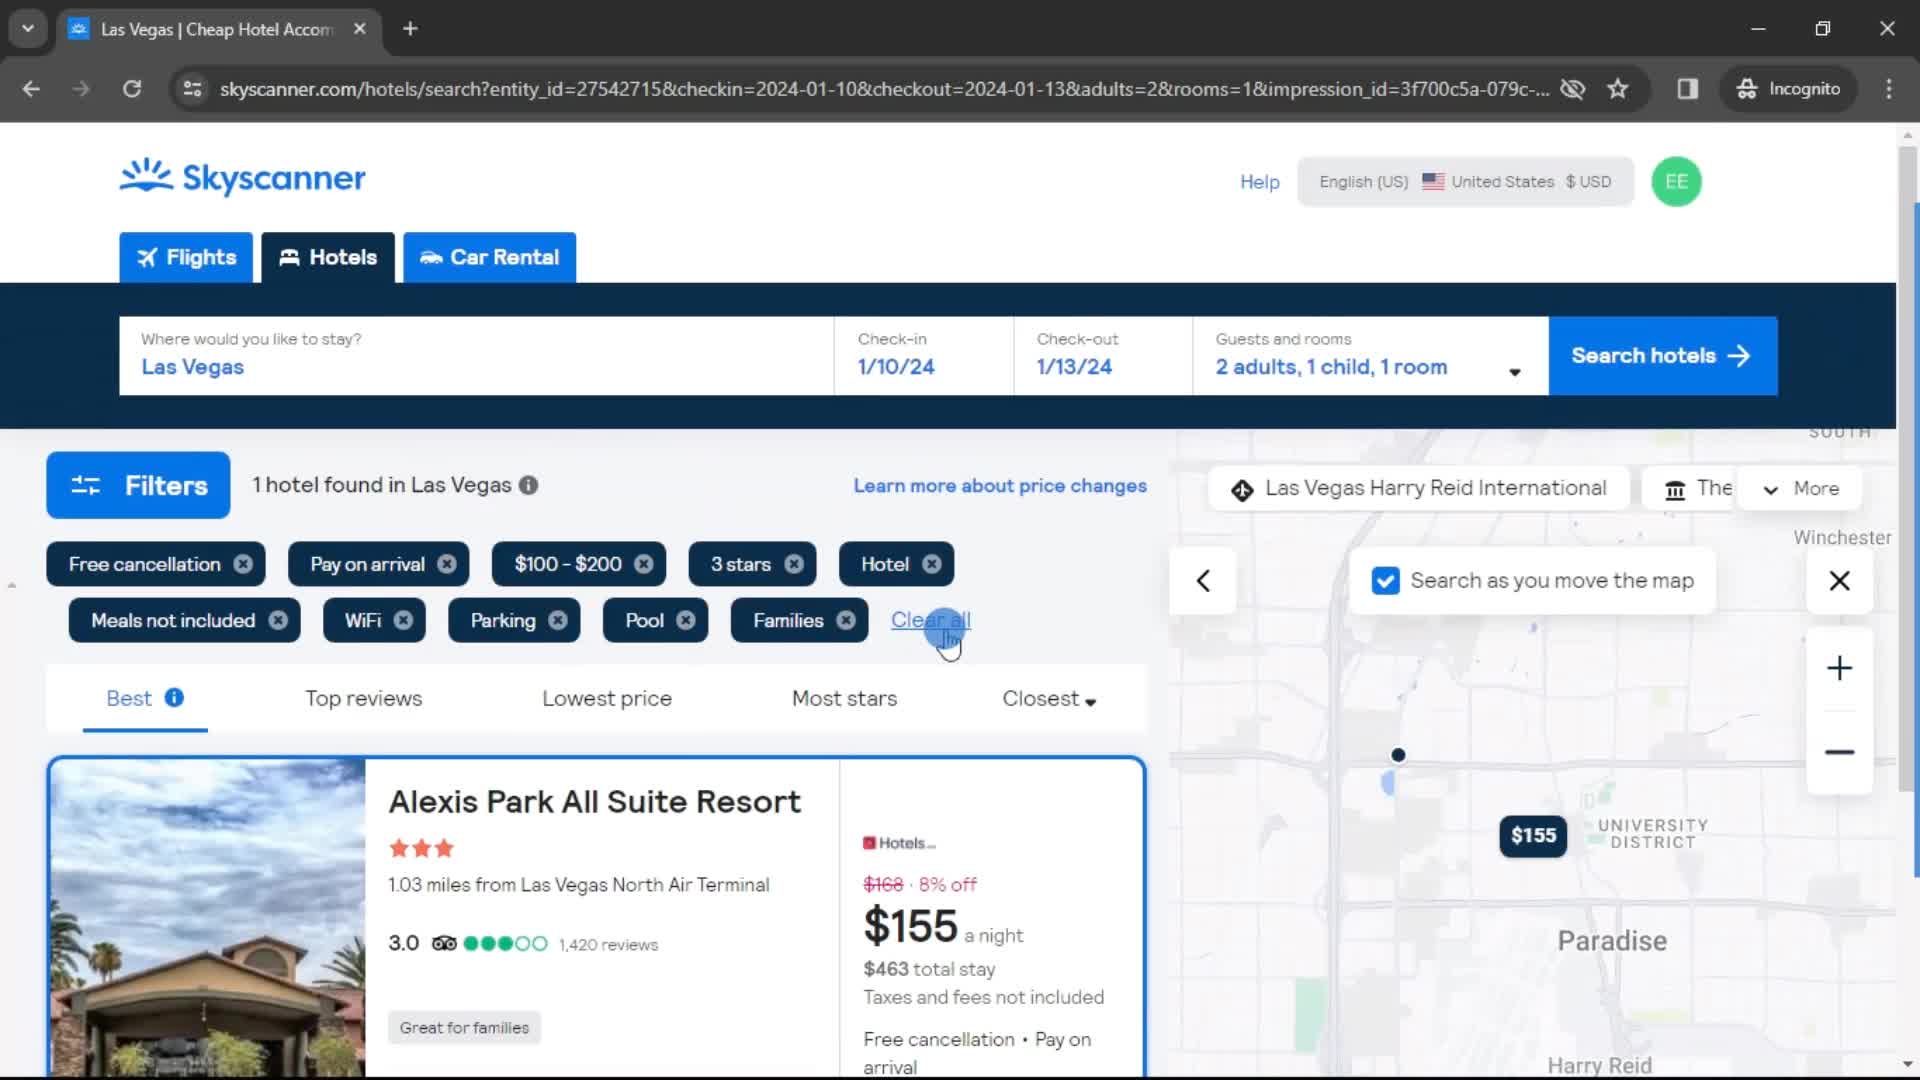
Task: Open a new browser tab
Action: point(410,29)
